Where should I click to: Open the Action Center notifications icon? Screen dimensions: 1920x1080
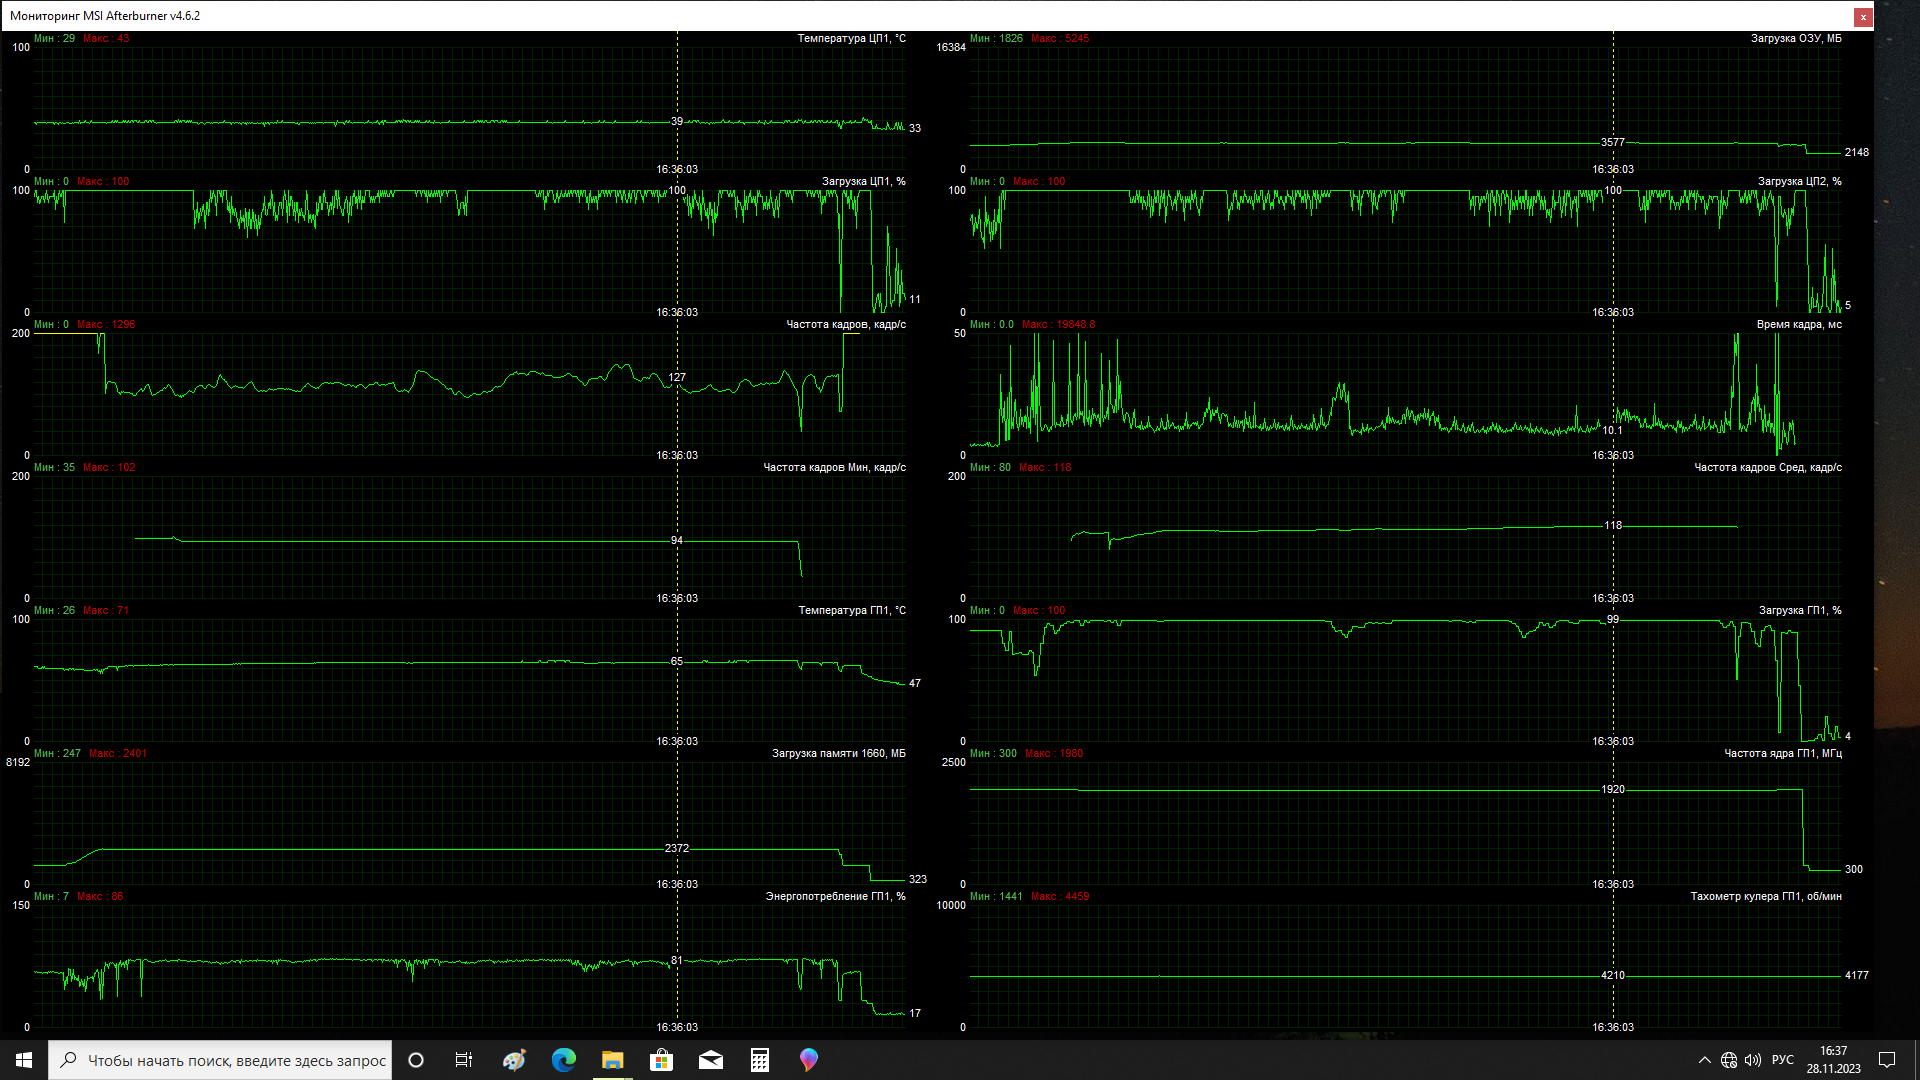tap(1887, 1060)
